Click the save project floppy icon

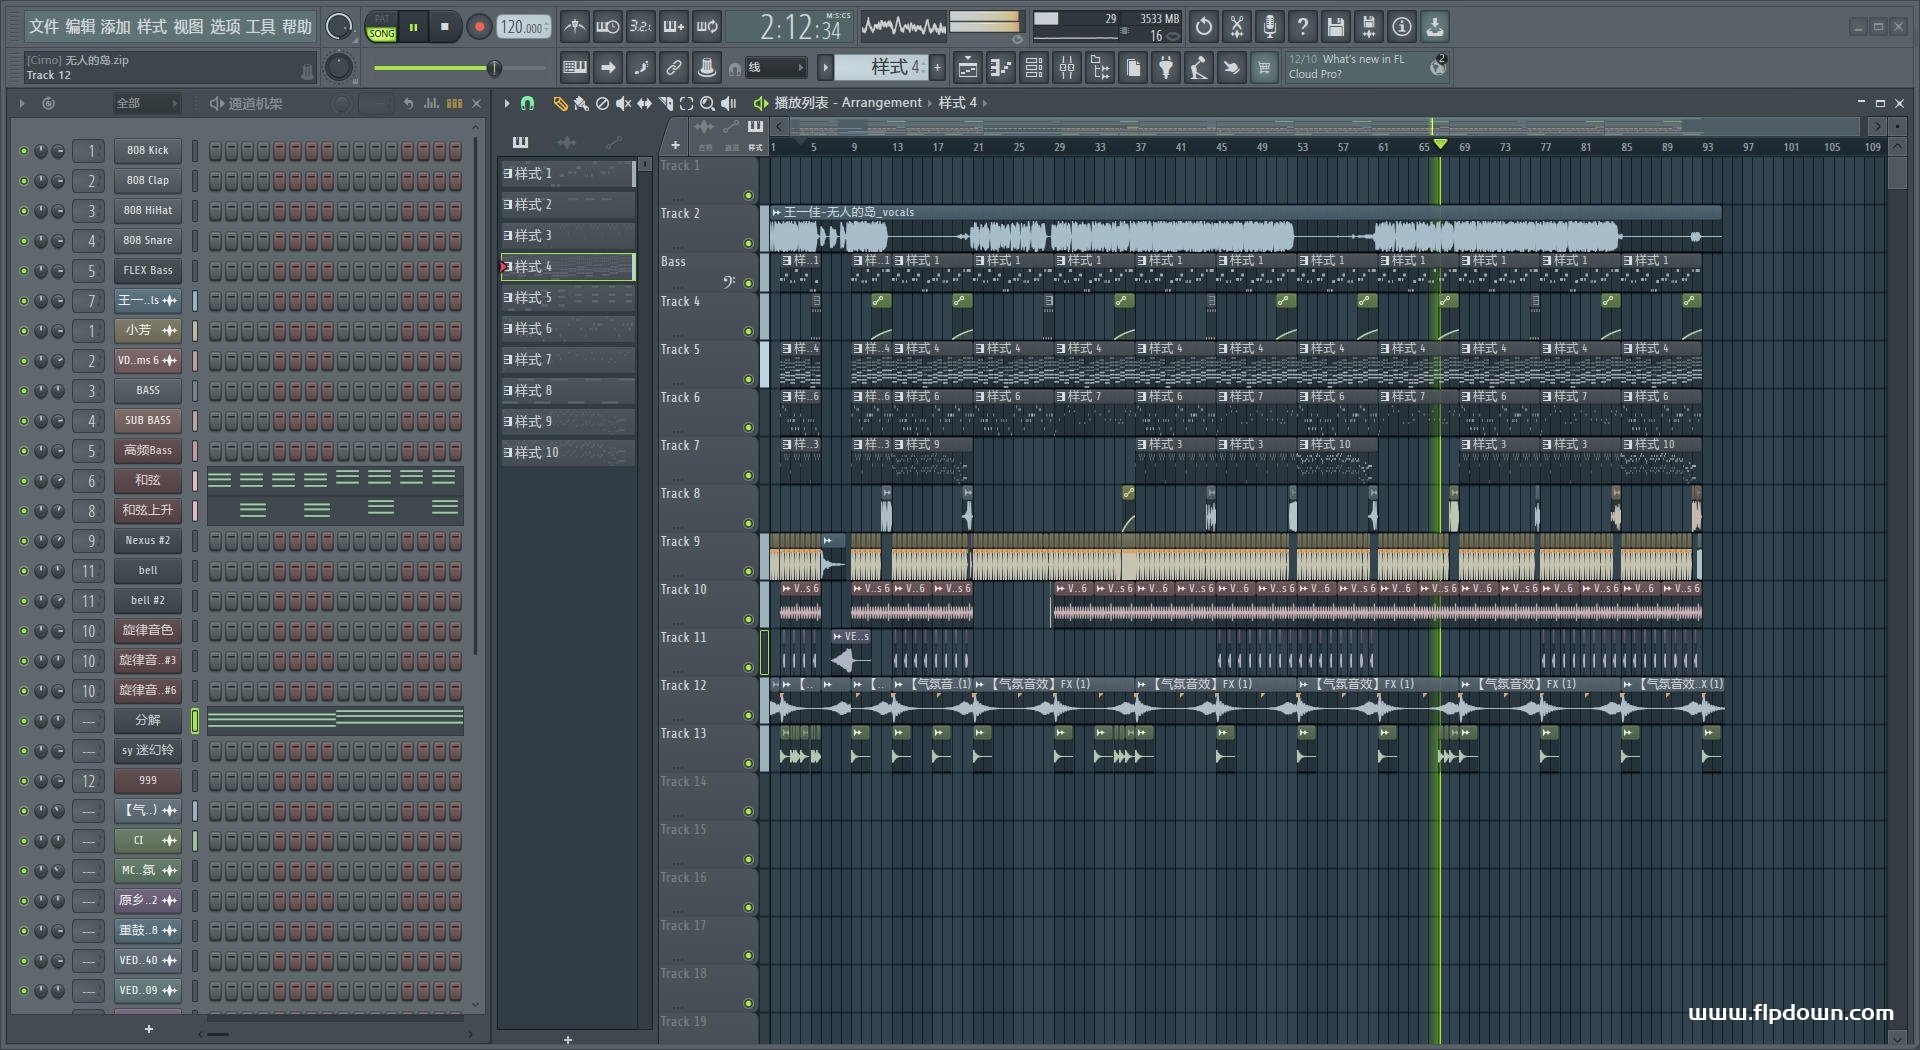[x=1335, y=27]
